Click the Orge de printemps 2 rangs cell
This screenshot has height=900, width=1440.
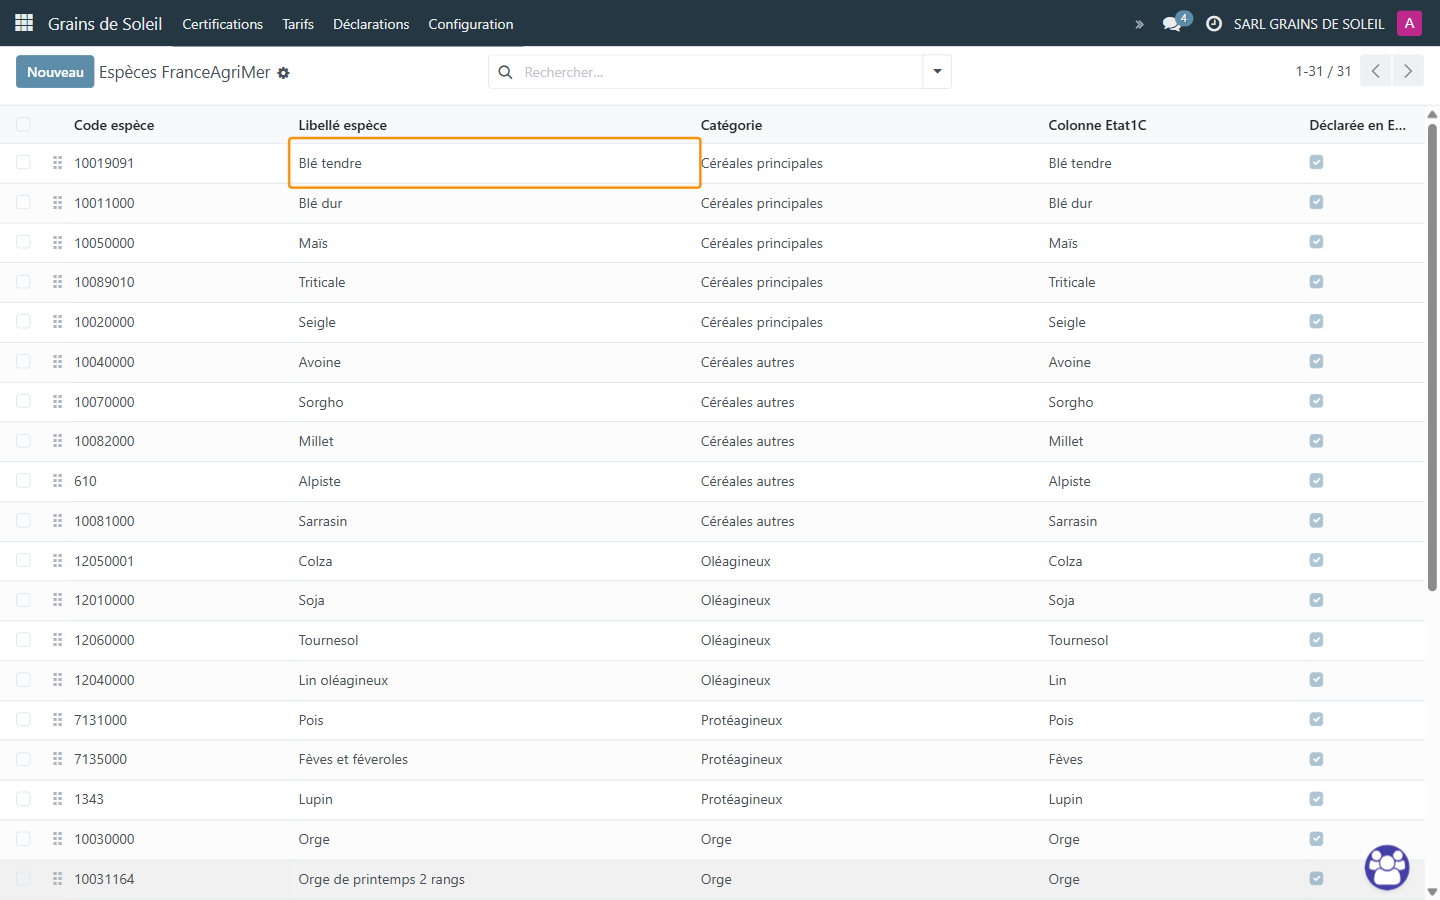381,879
